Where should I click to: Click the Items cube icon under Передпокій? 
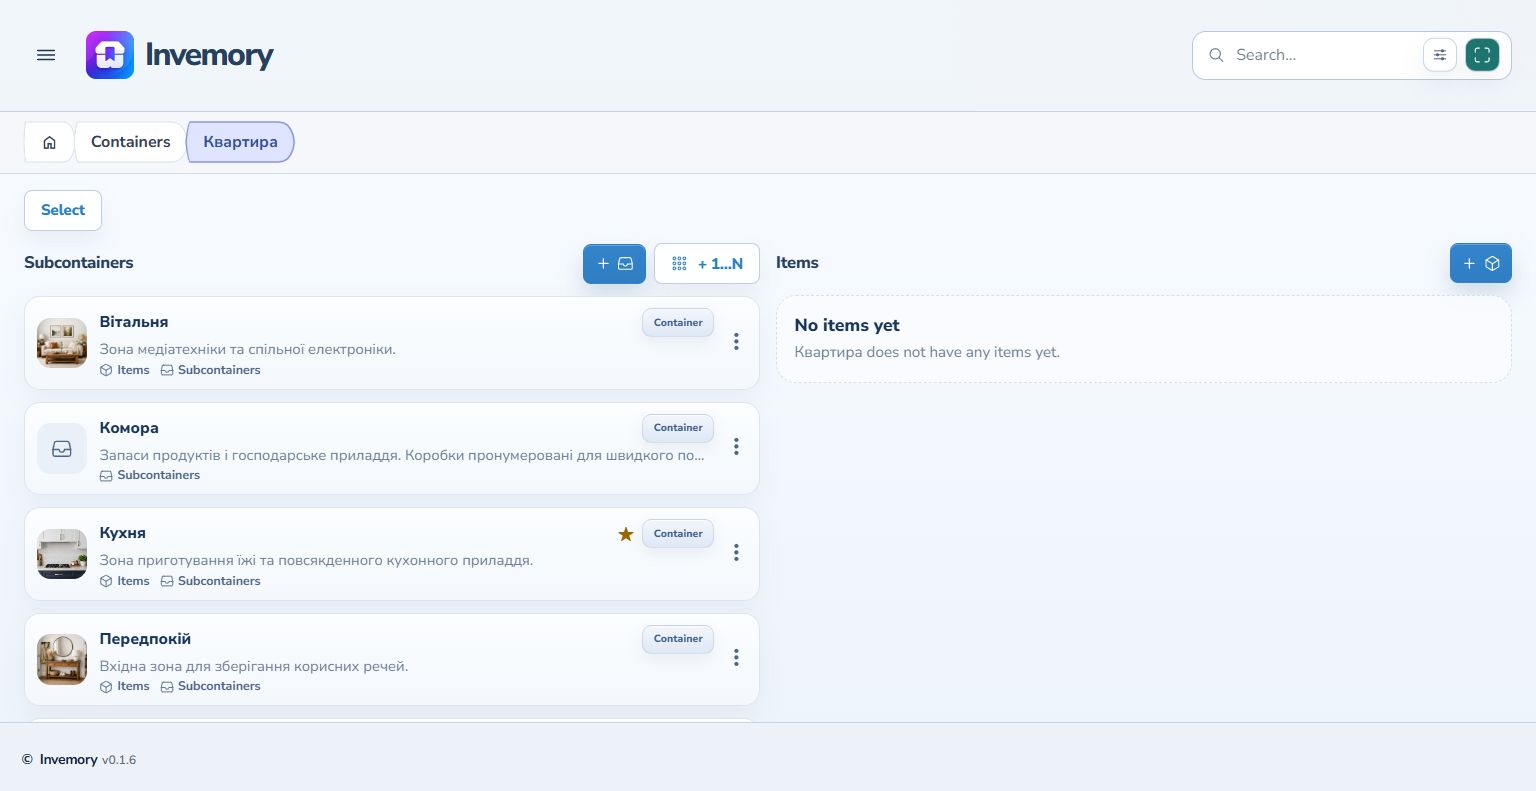click(106, 687)
